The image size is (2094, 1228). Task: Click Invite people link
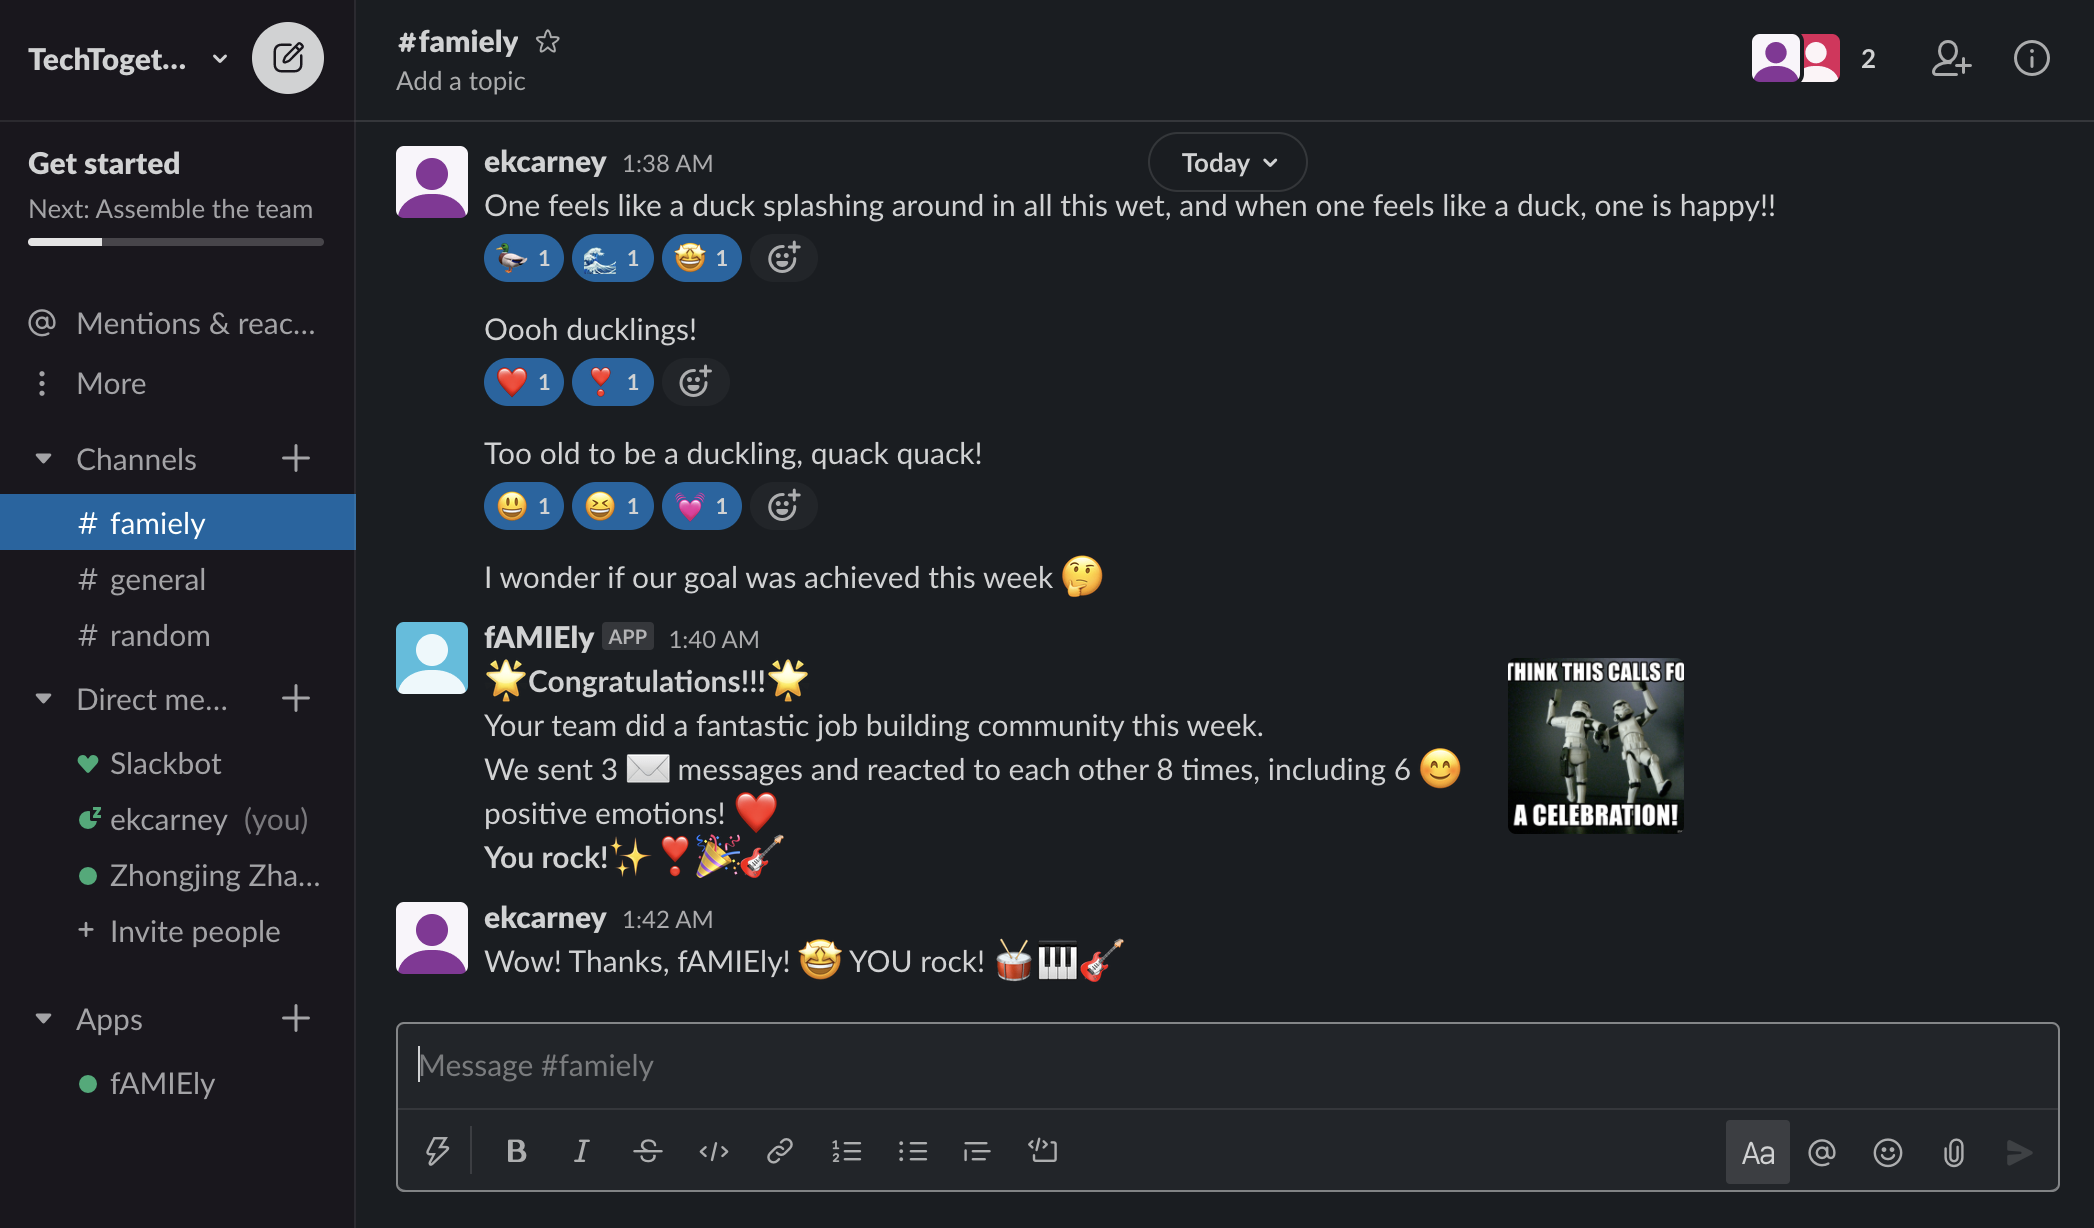coord(194,932)
